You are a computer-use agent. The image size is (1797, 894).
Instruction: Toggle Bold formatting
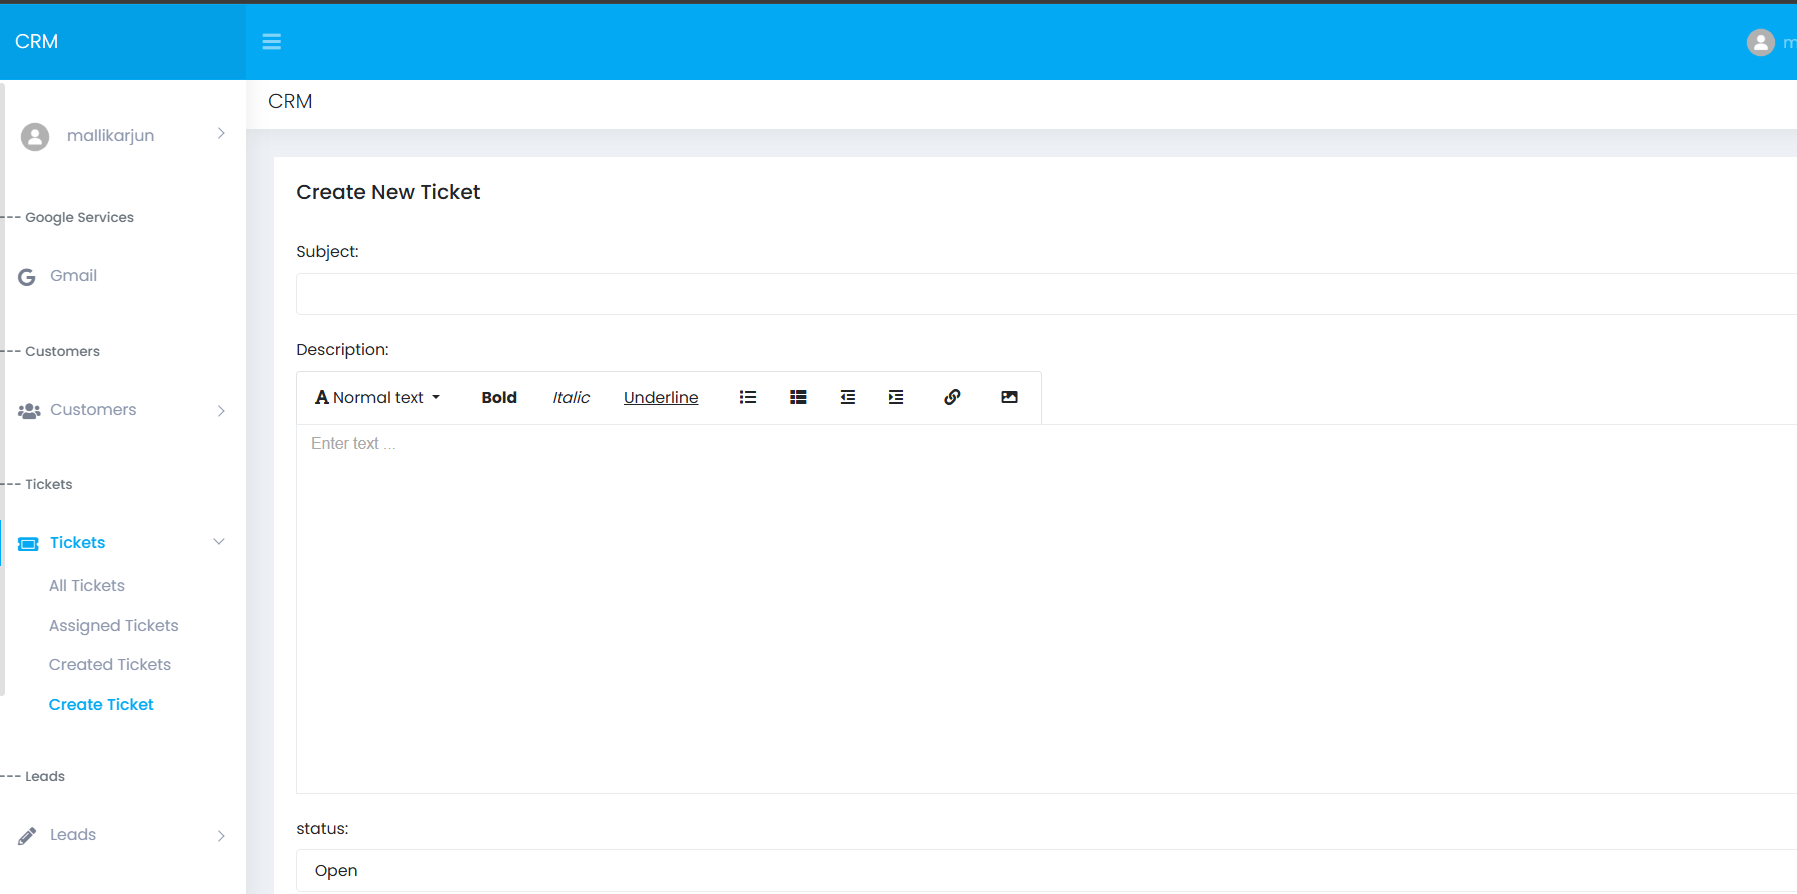[498, 397]
